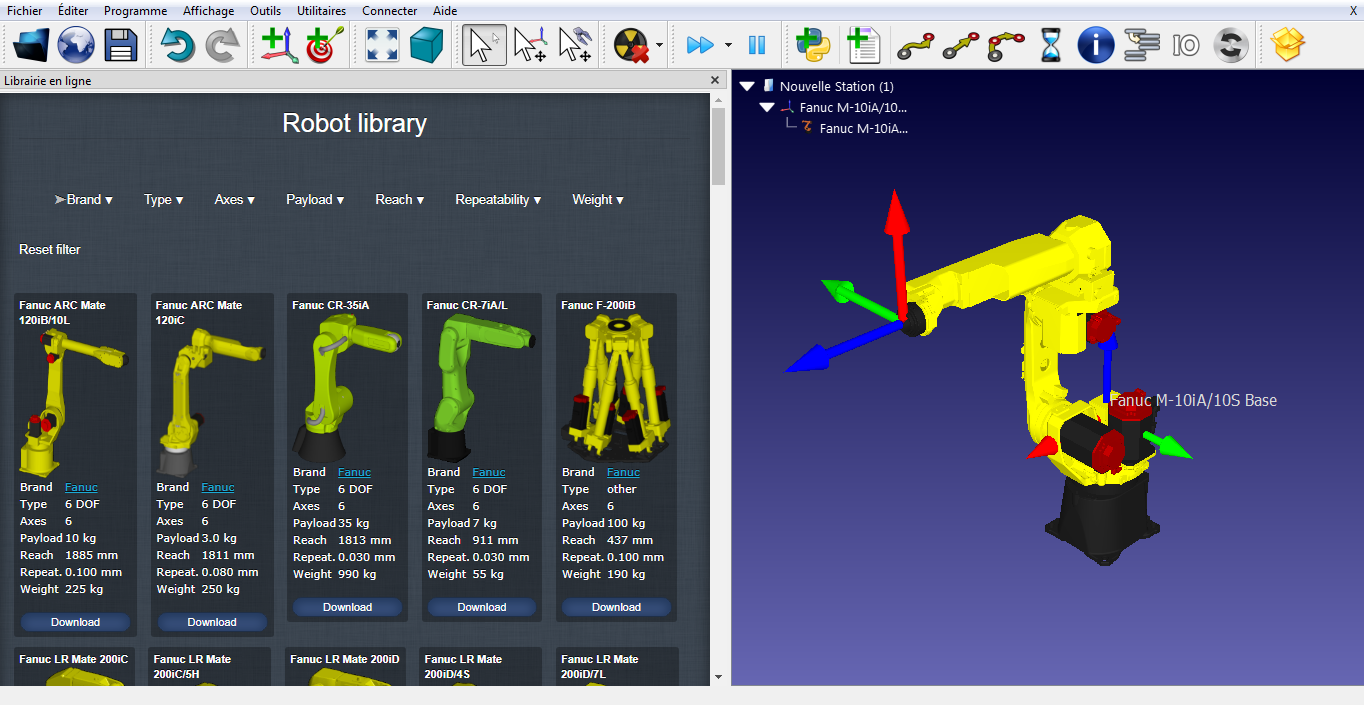Add a new program sheet icon
Image resolution: width=1364 pixels, height=705 pixels.
pos(862,45)
